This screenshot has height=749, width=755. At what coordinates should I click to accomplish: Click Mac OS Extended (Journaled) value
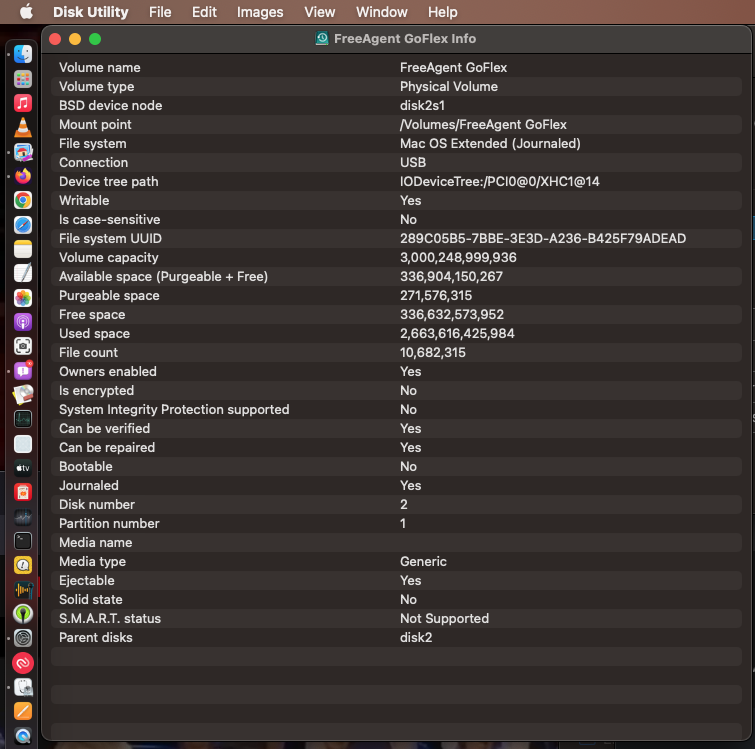(490, 143)
